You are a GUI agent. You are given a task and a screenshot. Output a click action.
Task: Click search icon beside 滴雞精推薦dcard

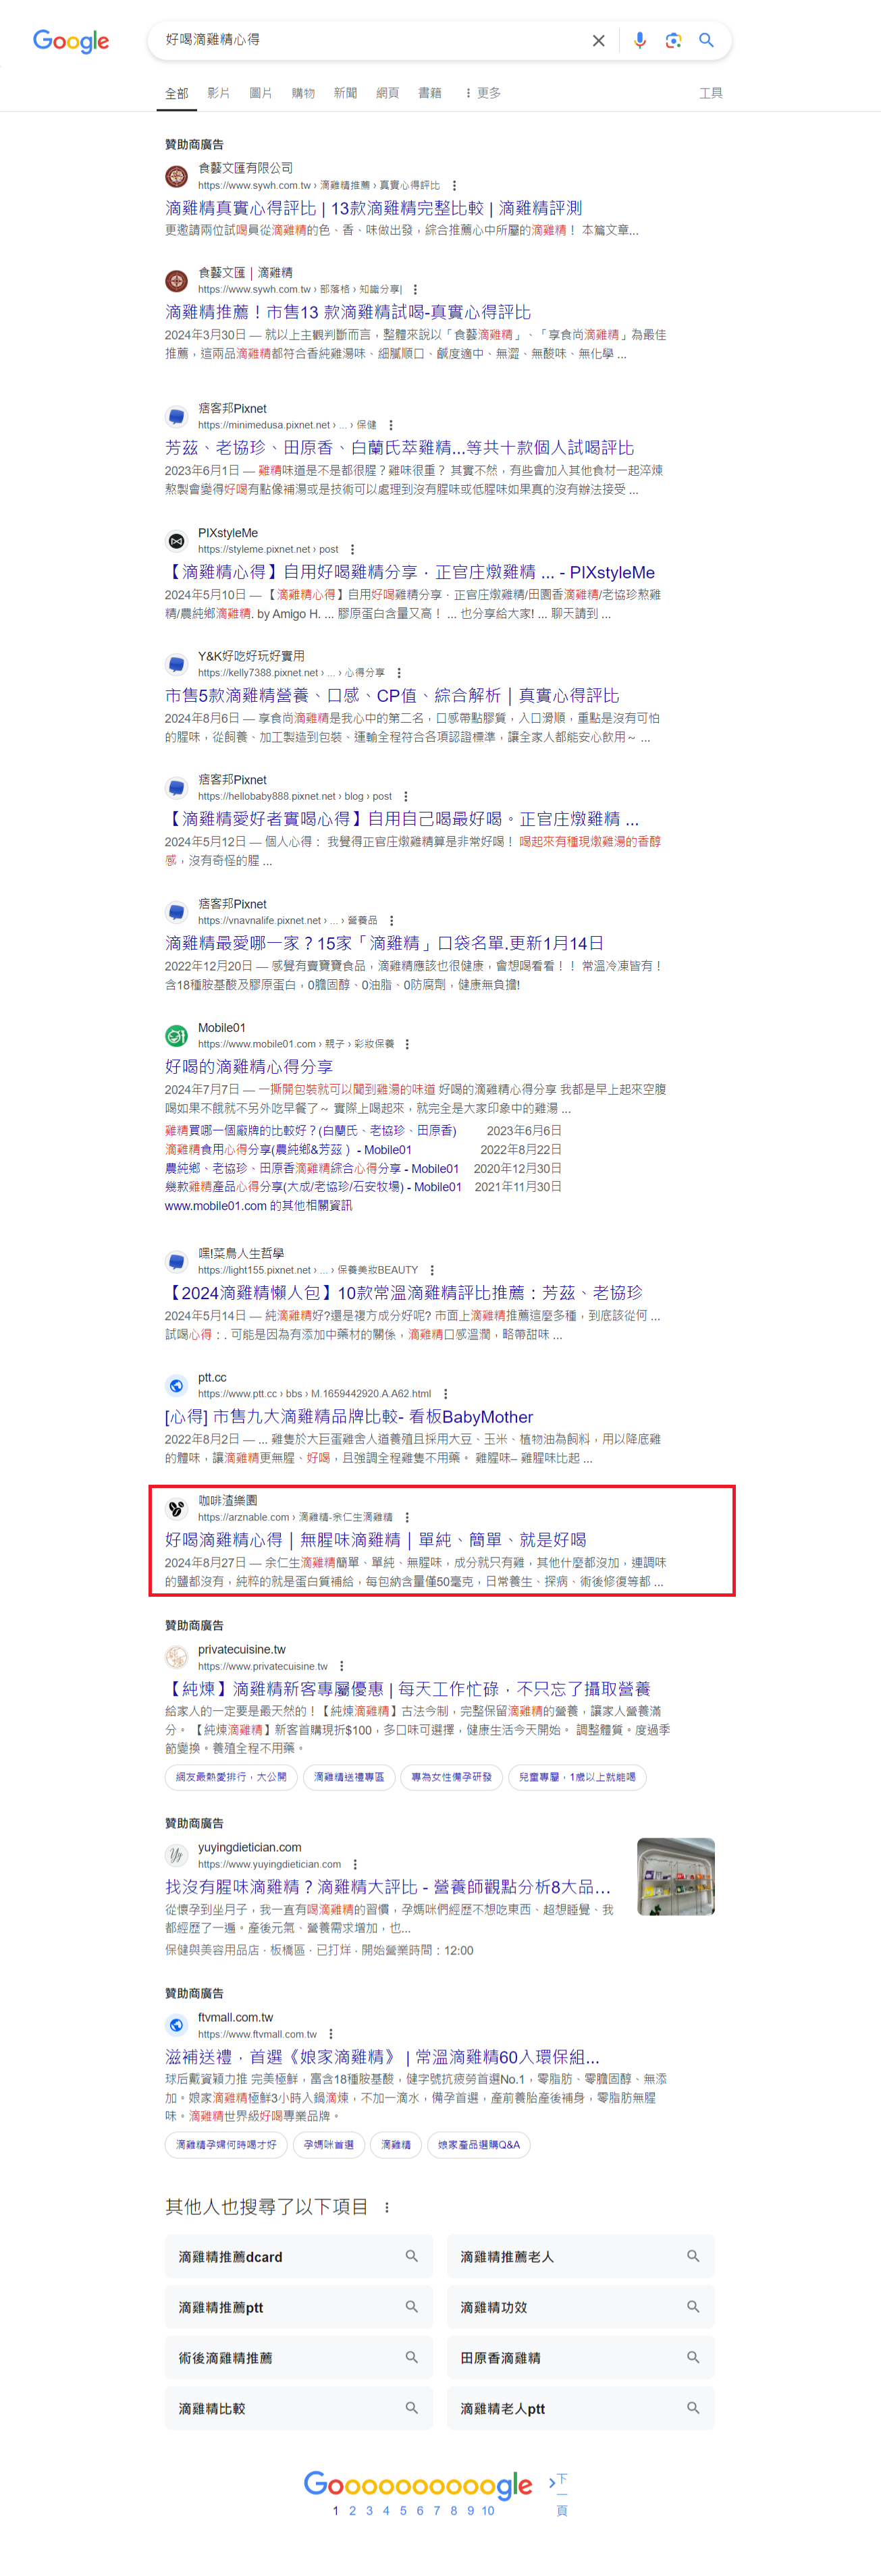[x=411, y=2256]
